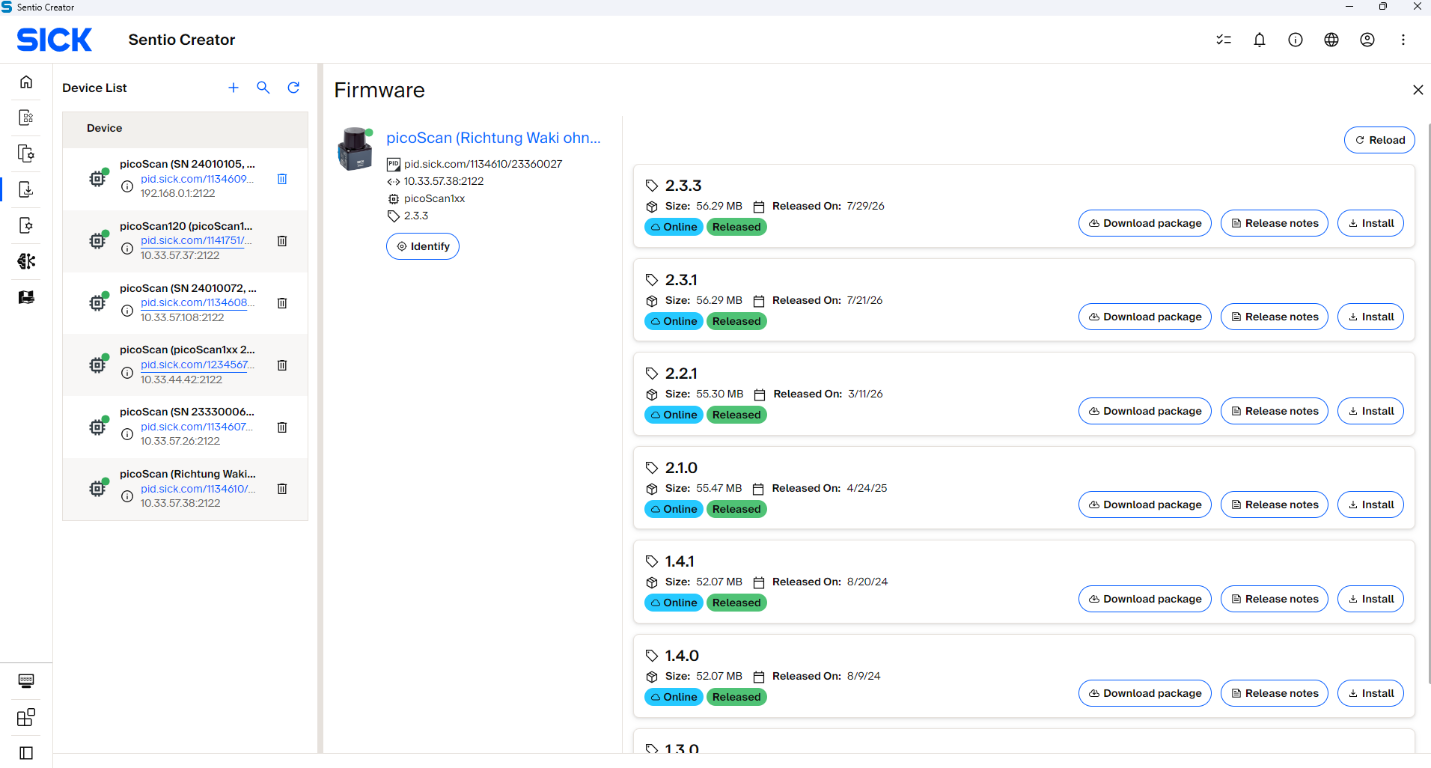This screenshot has width=1431, height=768.
Task: Delete the picoScan120 device entry
Action: 282,241
